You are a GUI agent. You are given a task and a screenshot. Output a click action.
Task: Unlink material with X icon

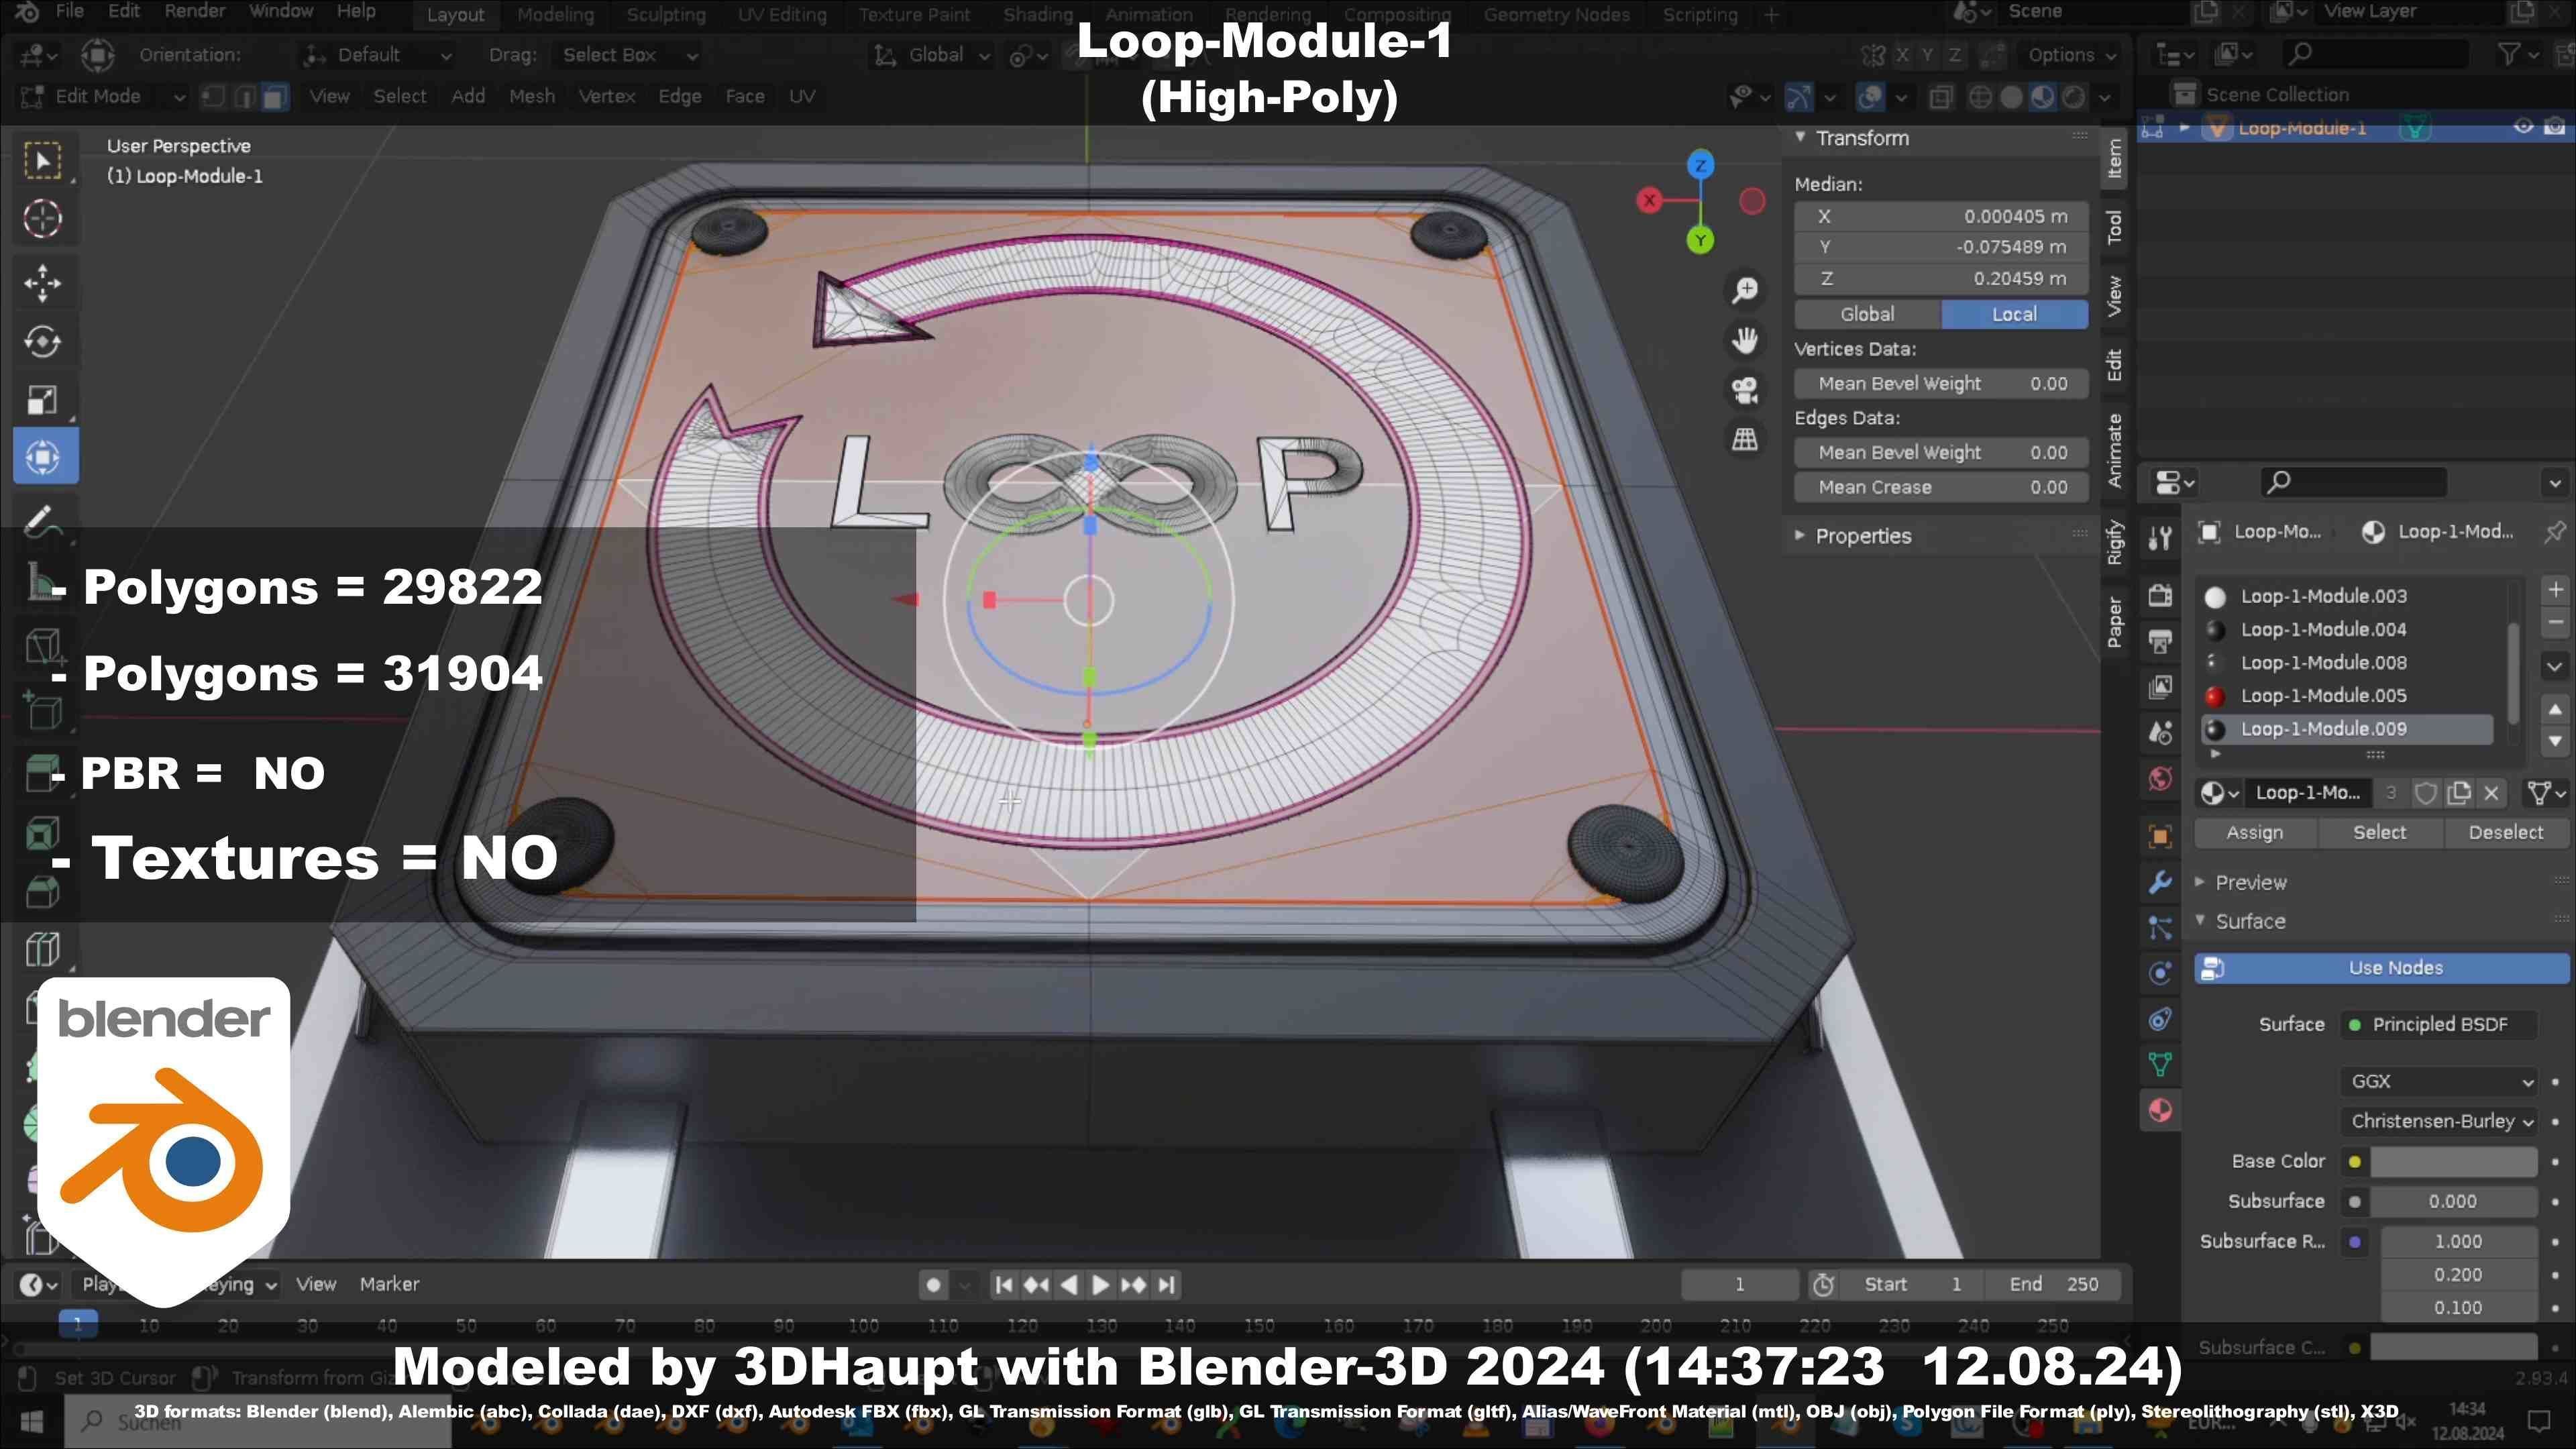(x=2492, y=793)
